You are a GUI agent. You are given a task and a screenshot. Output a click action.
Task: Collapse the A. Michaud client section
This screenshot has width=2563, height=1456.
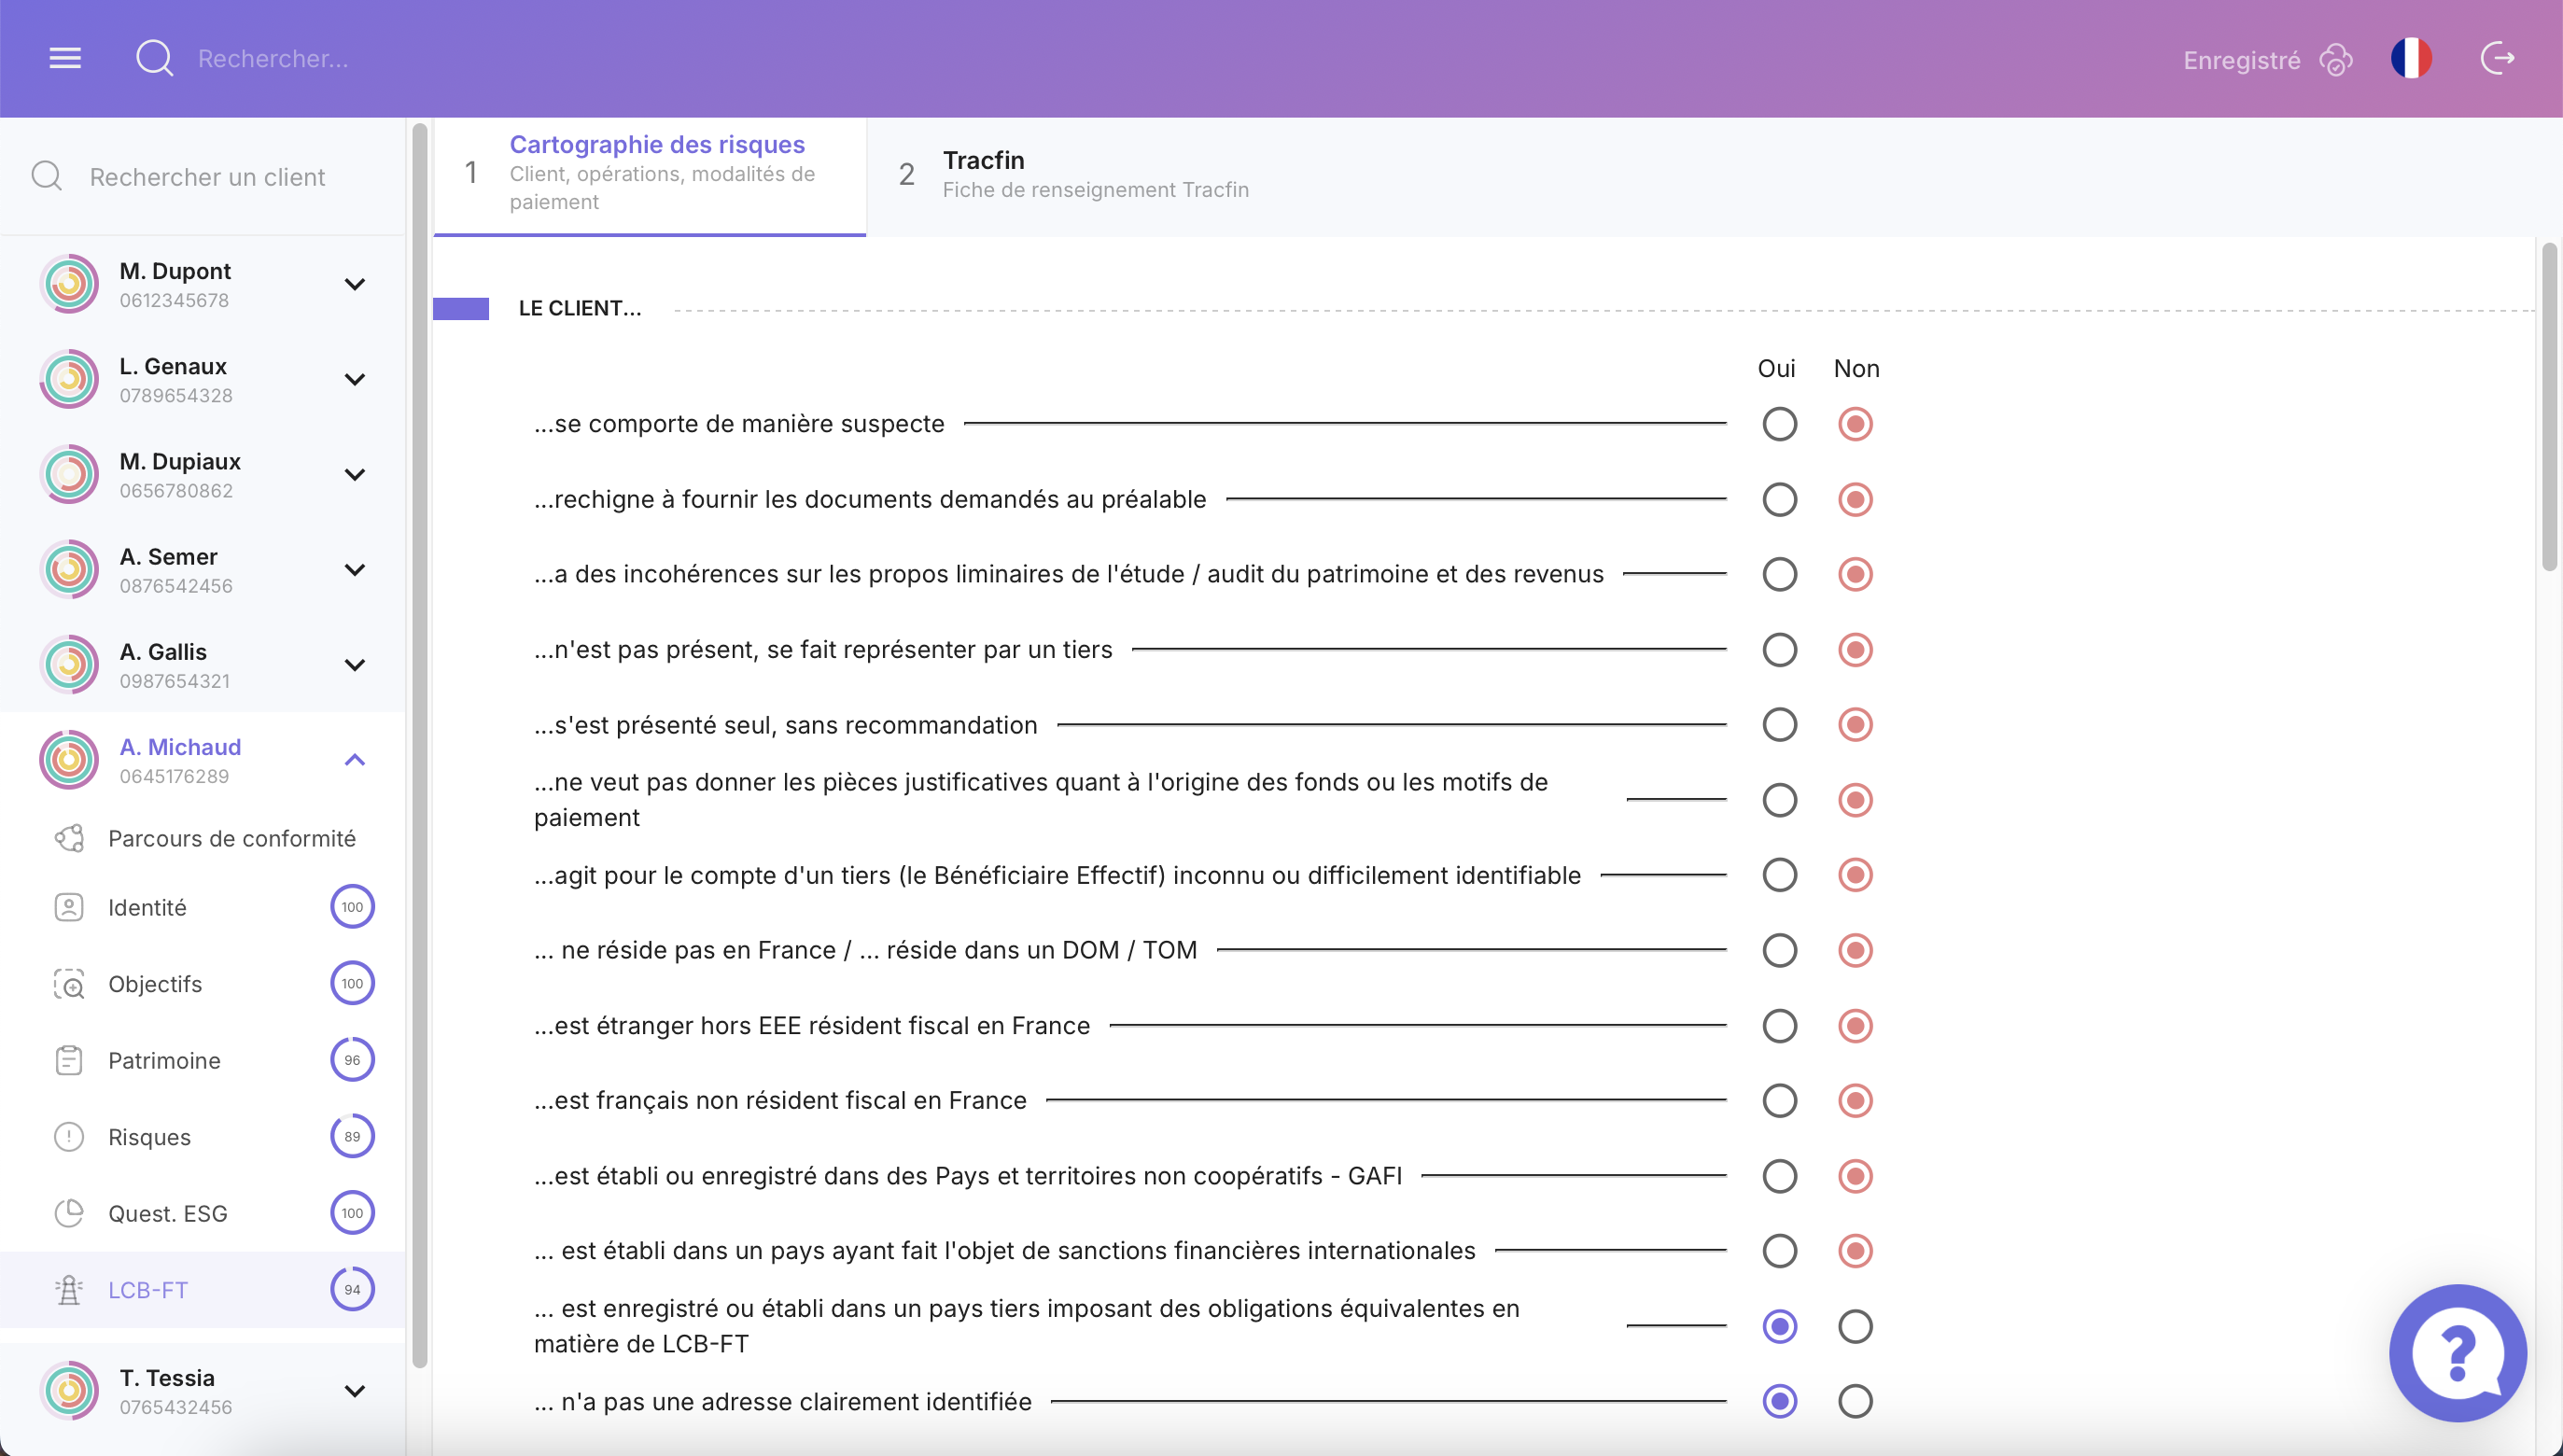(354, 760)
